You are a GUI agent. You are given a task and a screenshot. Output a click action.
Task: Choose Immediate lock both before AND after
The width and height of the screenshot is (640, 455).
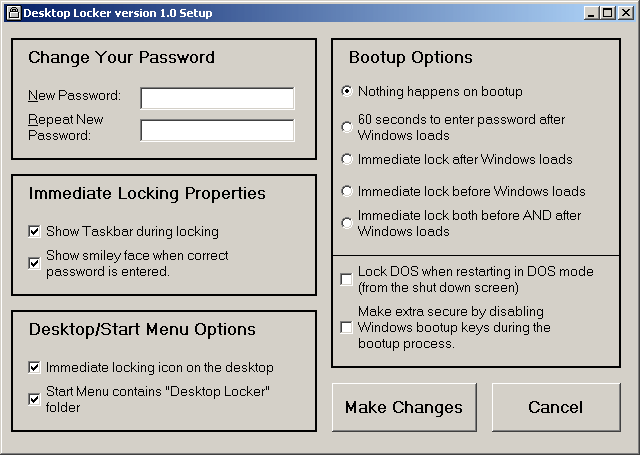[x=347, y=223]
